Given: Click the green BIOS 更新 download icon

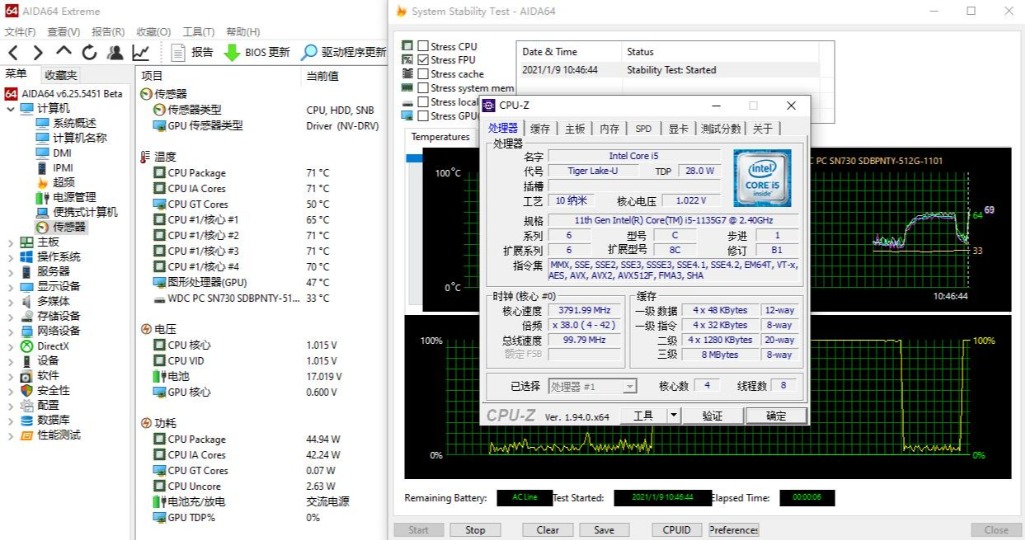Looking at the screenshot, I should point(231,53).
